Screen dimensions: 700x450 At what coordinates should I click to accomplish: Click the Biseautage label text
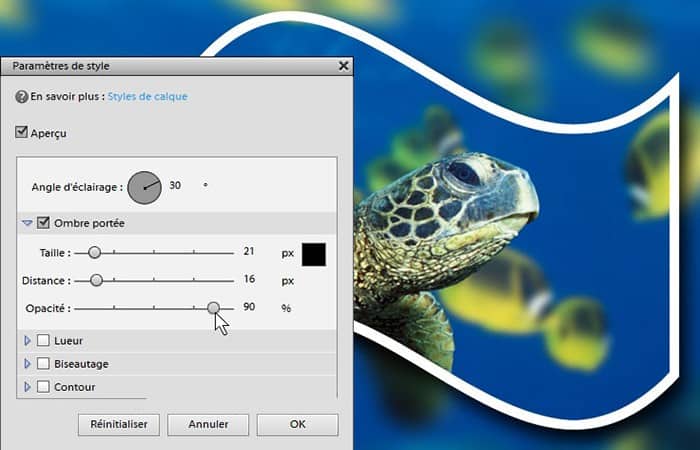click(81, 364)
